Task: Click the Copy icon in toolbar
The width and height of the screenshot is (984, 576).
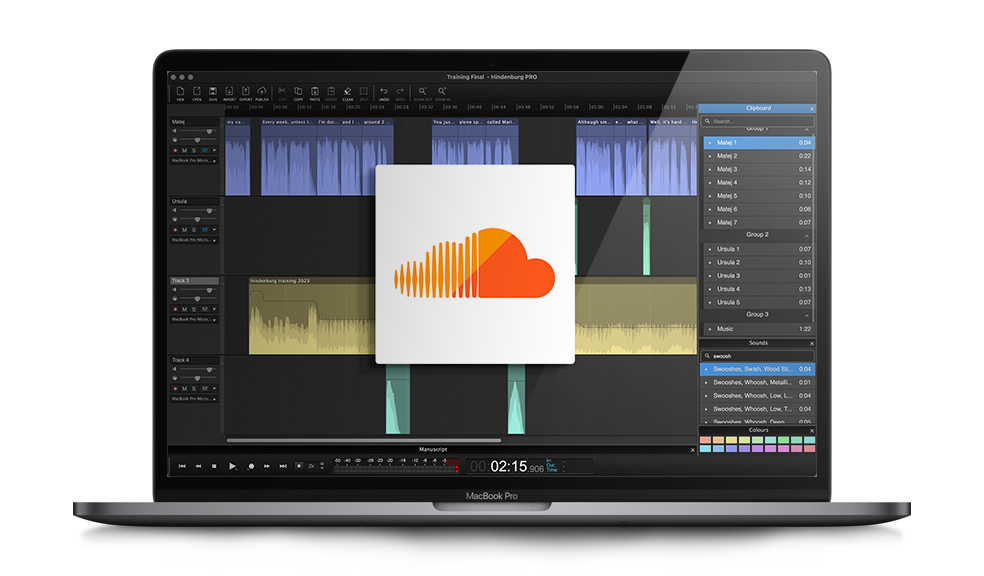Action: coord(298,92)
